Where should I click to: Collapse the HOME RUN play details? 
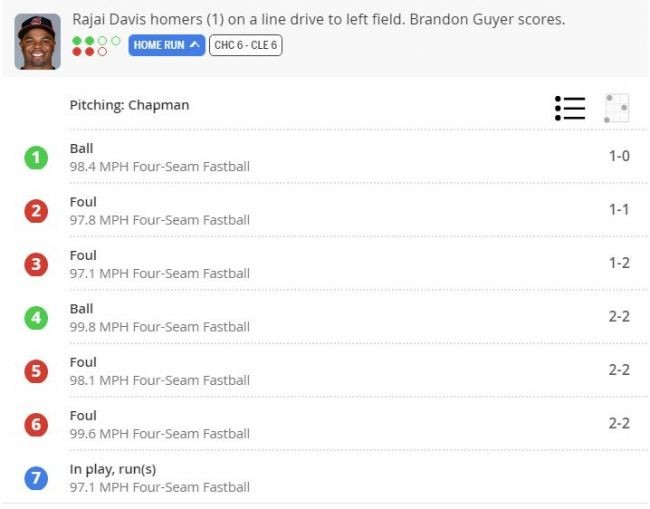[166, 45]
